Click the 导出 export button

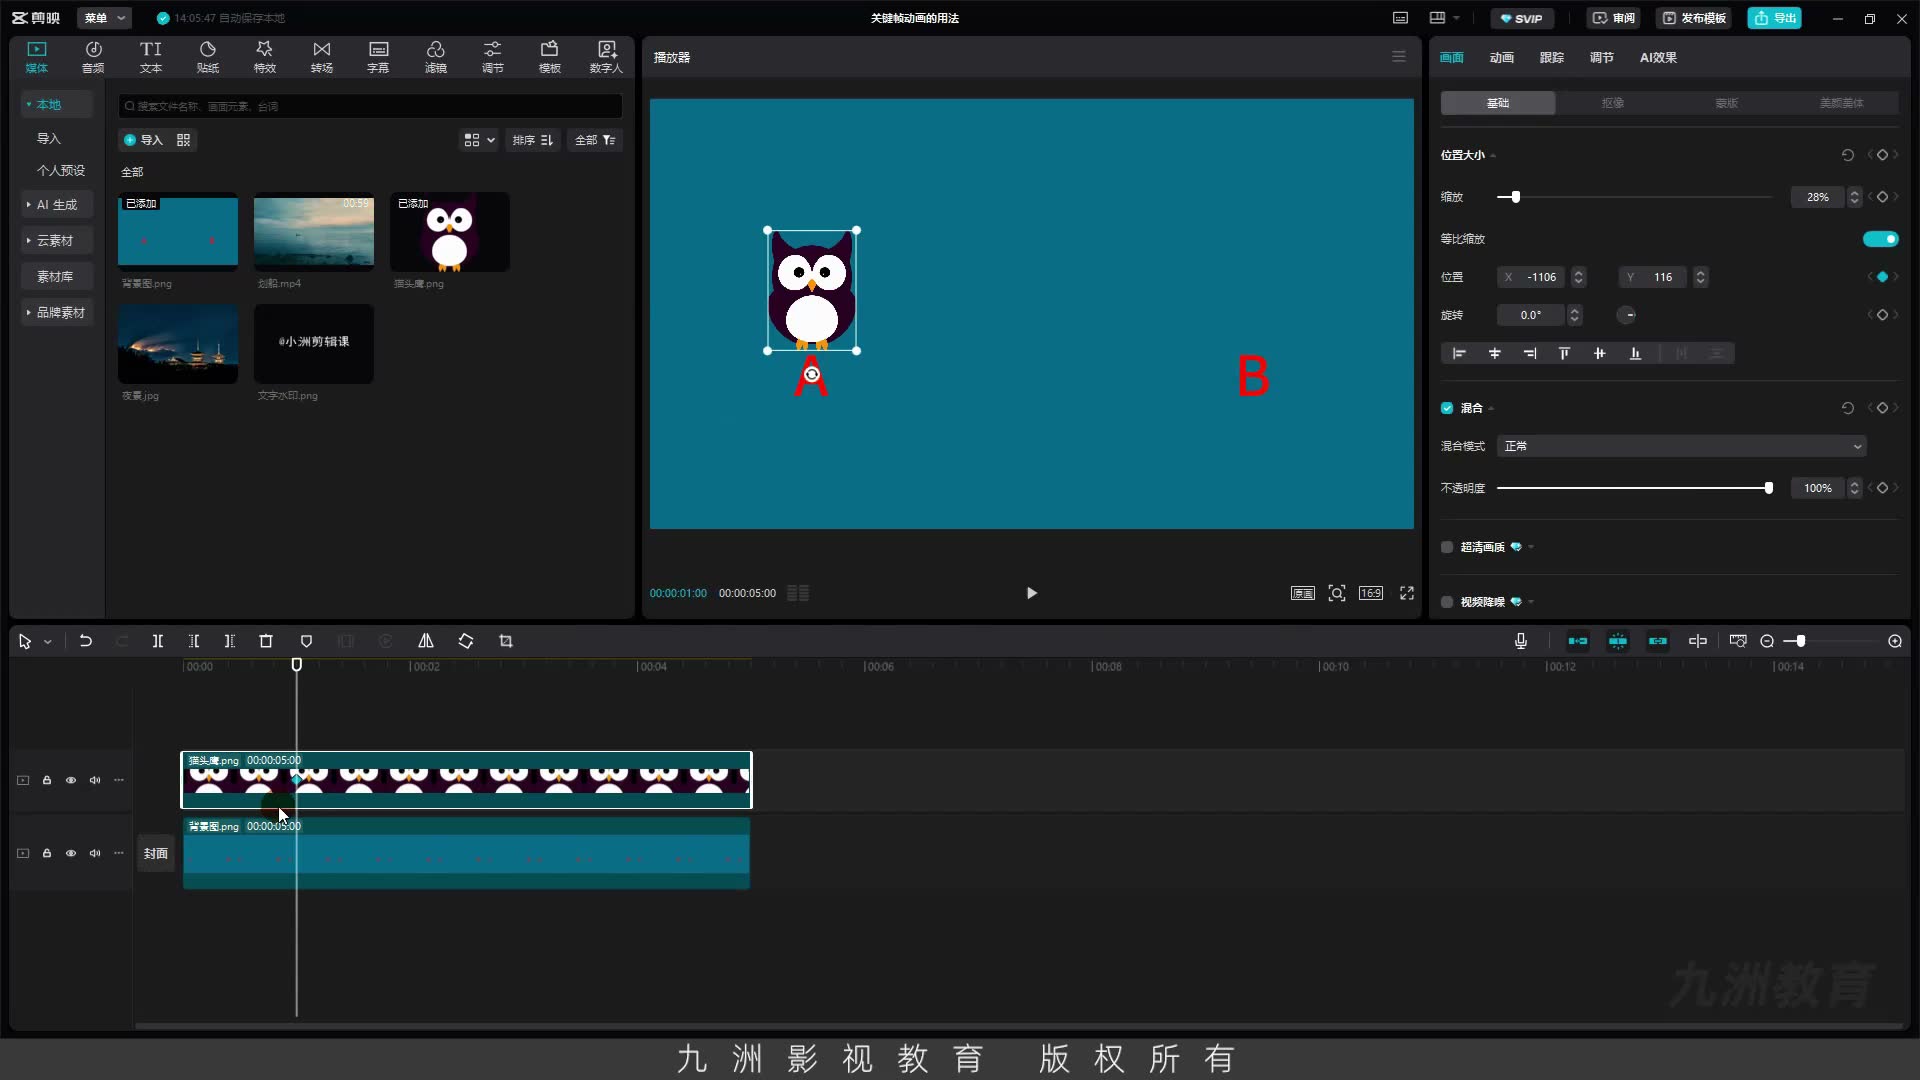coord(1775,18)
